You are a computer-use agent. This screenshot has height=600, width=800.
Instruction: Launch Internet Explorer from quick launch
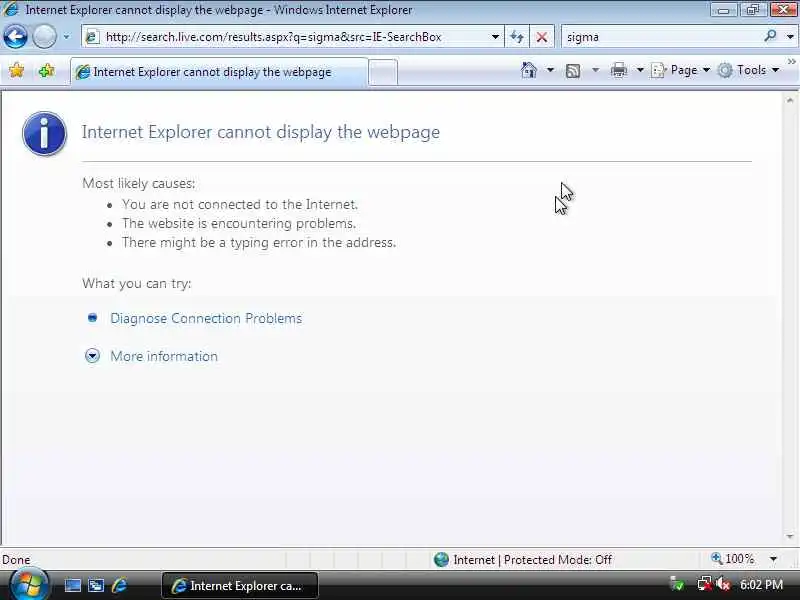pos(119,585)
